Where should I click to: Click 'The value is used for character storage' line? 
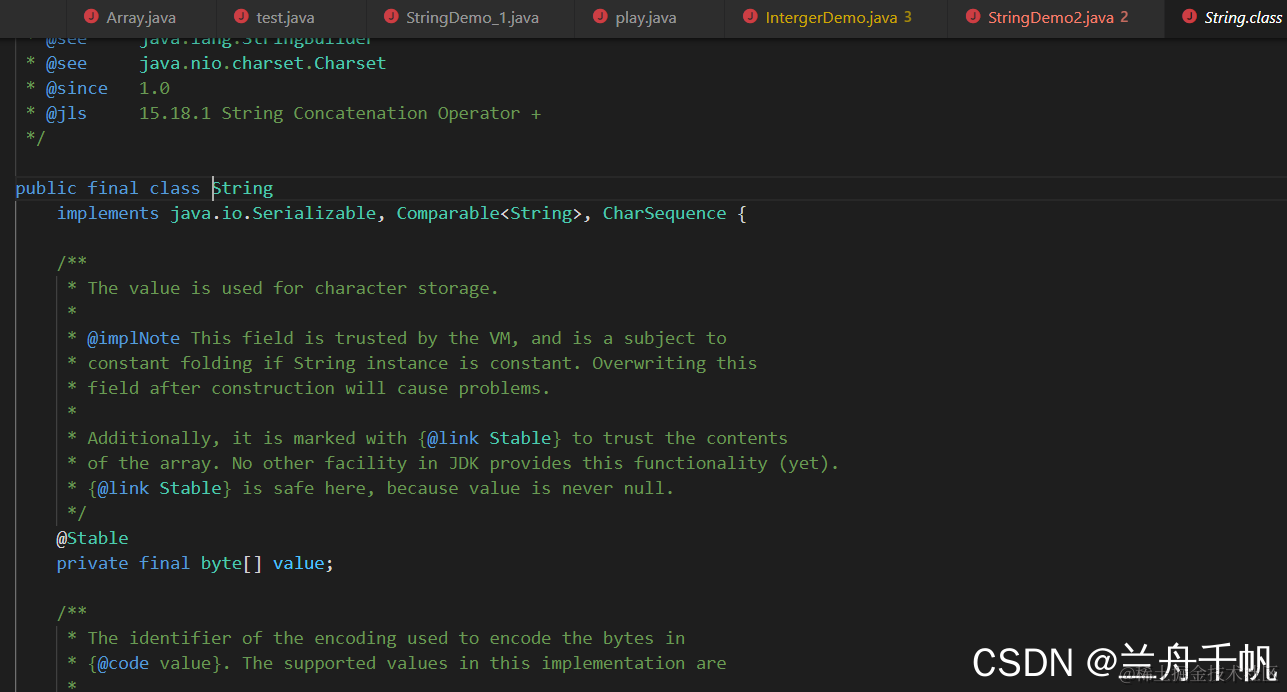pos(293,288)
